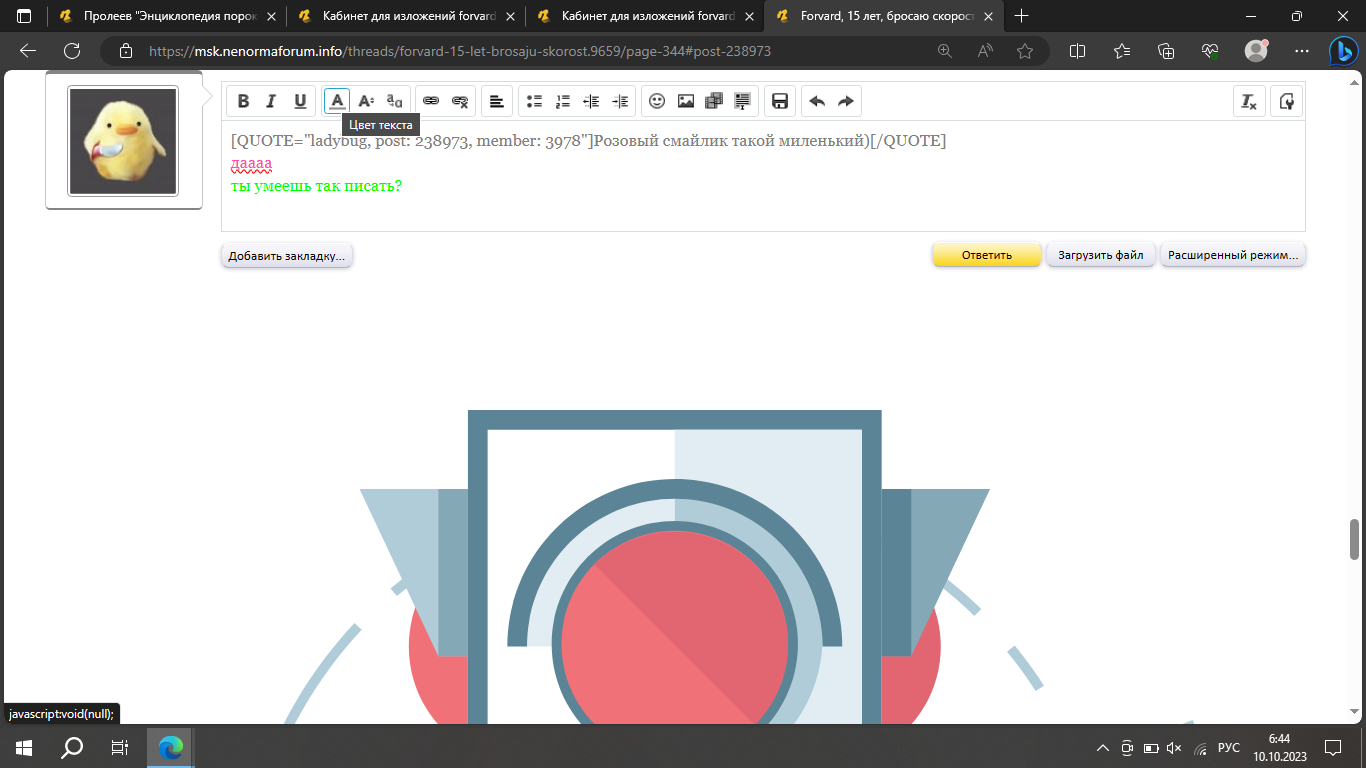Image resolution: width=1366 pixels, height=768 pixels.
Task: Switch to the Пролеев Энциклопедия browser tab
Action: click(168, 16)
